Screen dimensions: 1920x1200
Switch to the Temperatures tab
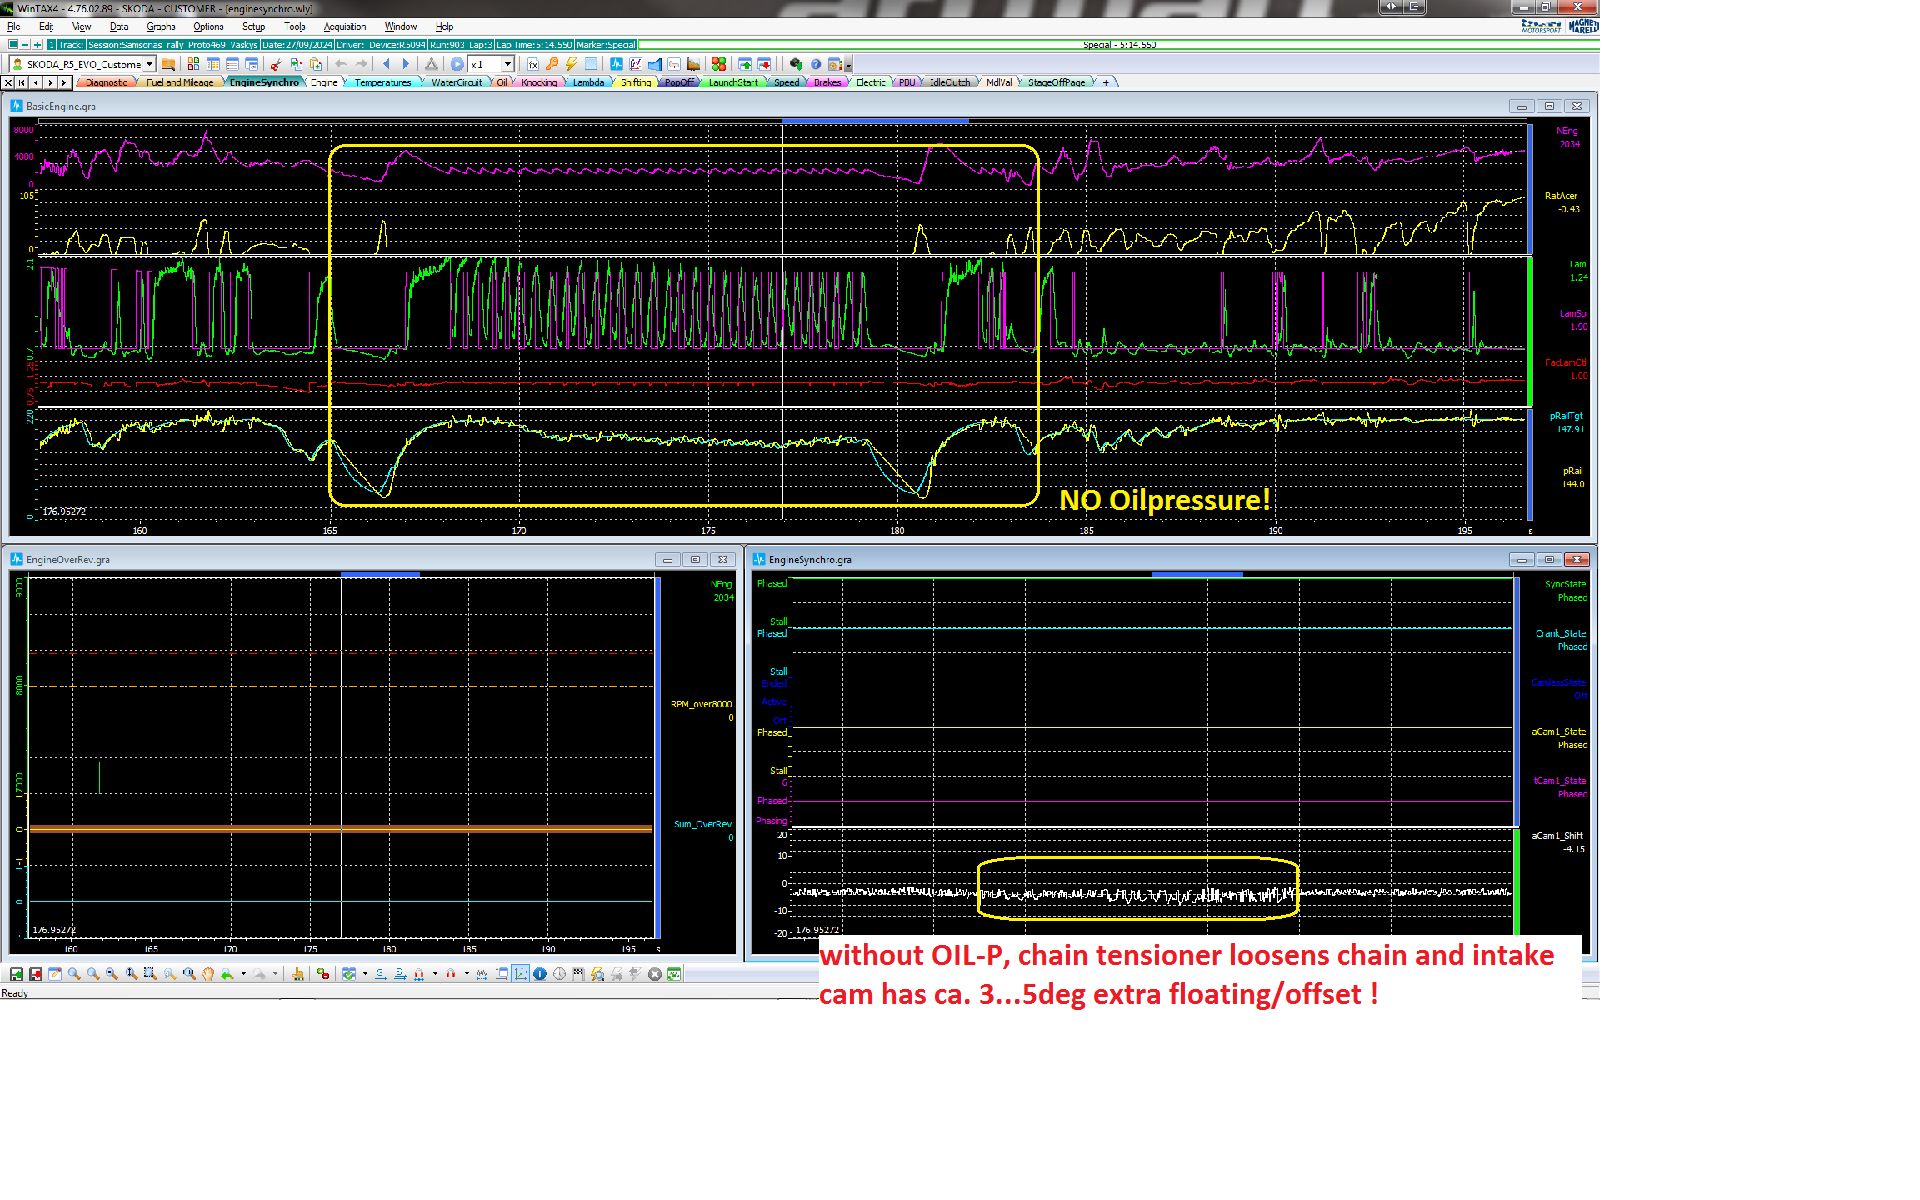[382, 83]
